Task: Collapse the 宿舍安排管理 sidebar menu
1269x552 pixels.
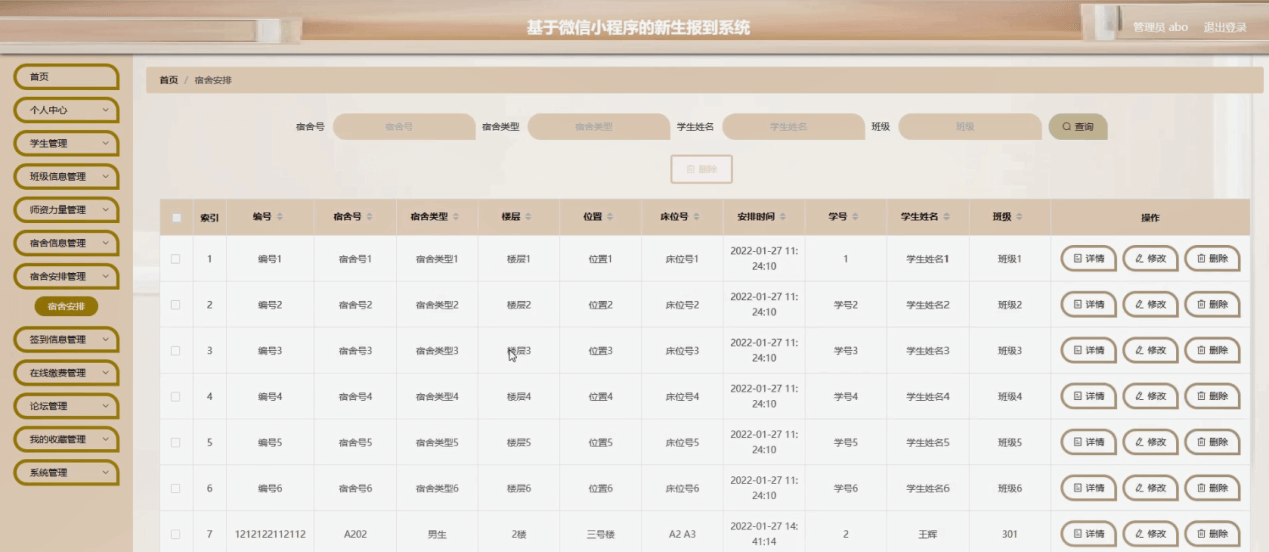Action: (66, 276)
